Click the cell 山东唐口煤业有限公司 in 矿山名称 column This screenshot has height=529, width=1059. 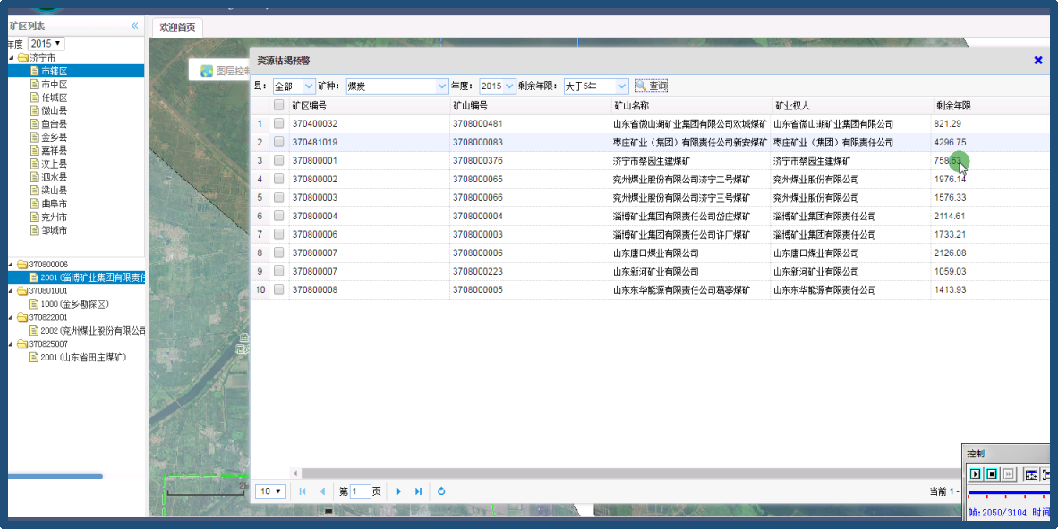[x=655, y=253]
